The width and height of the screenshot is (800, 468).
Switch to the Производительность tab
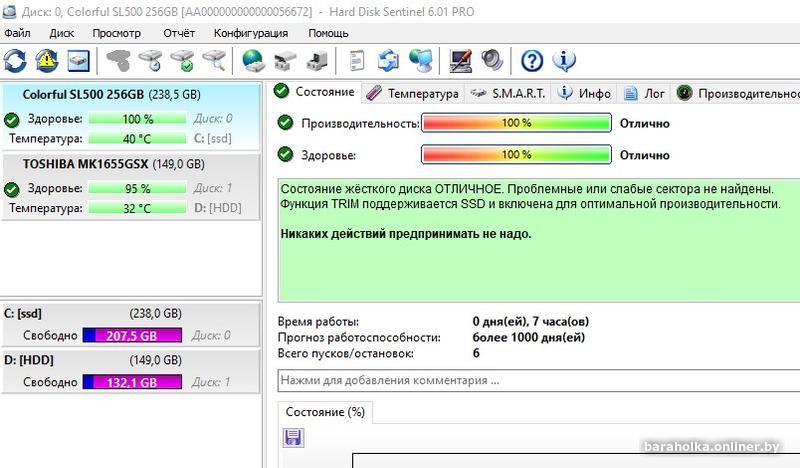(736, 93)
